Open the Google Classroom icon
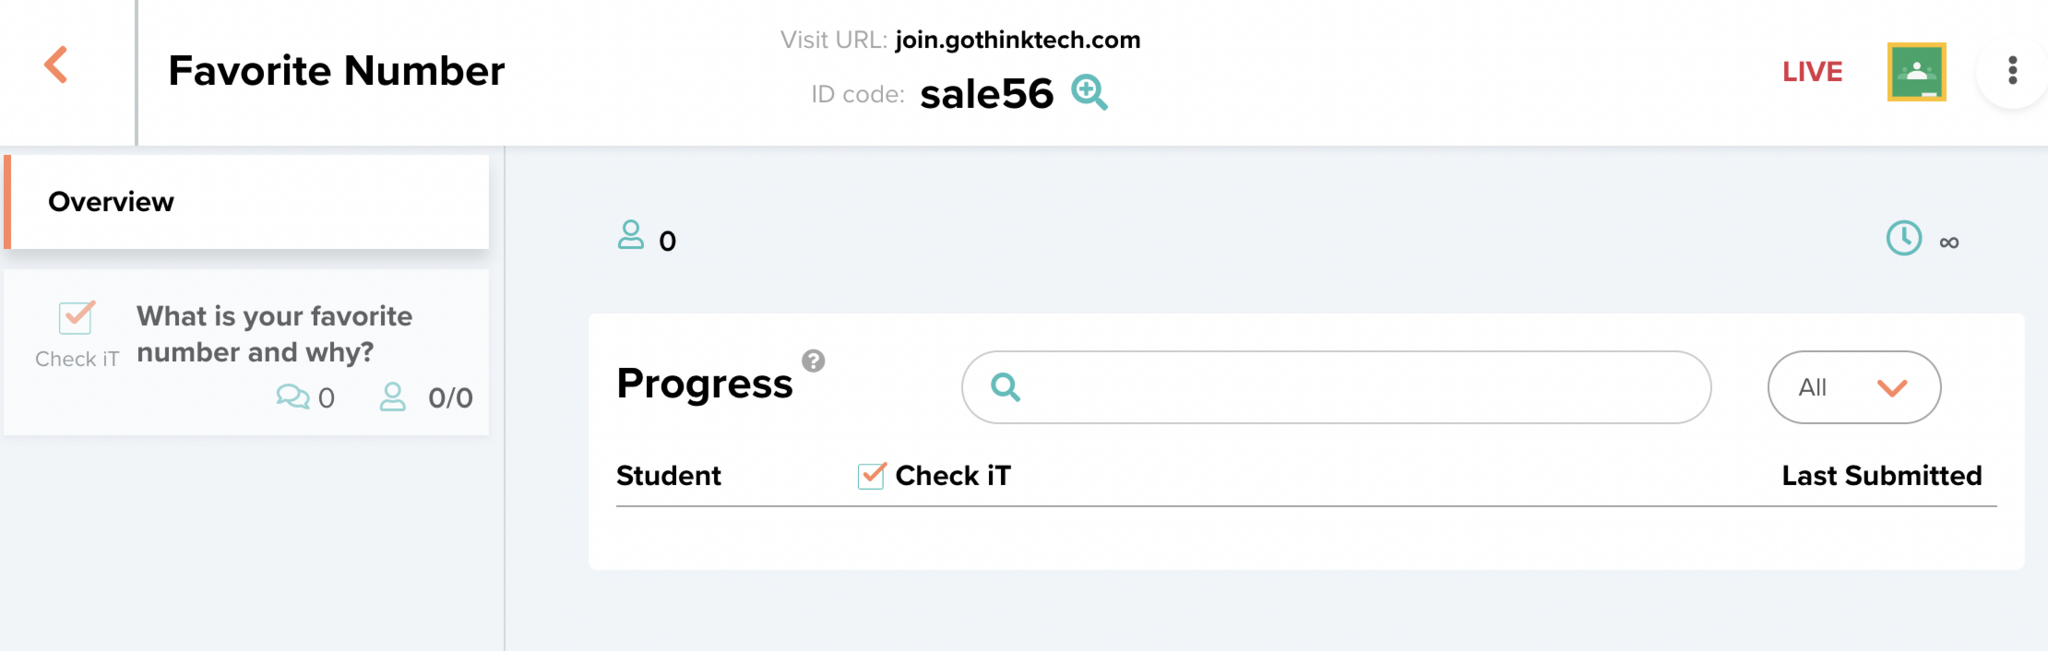 point(1916,72)
